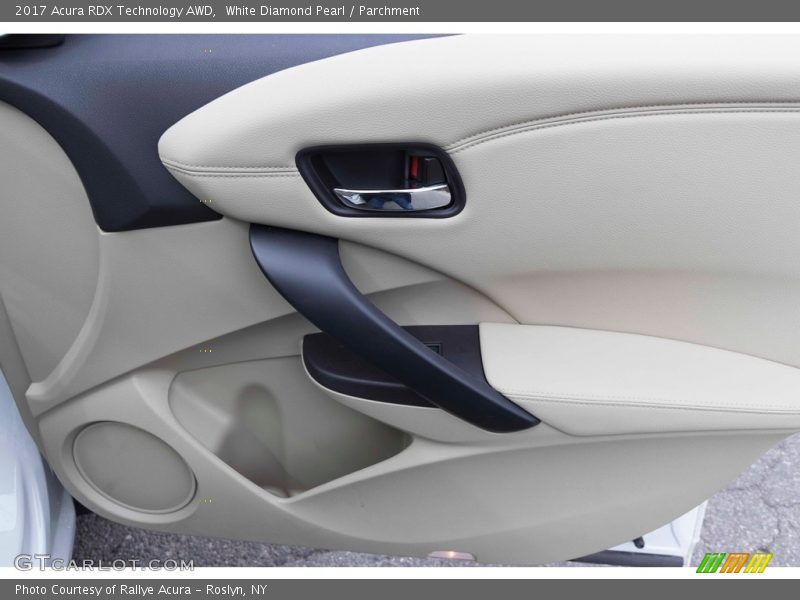Click the red door lock indicator

pyautogui.click(x=413, y=166)
